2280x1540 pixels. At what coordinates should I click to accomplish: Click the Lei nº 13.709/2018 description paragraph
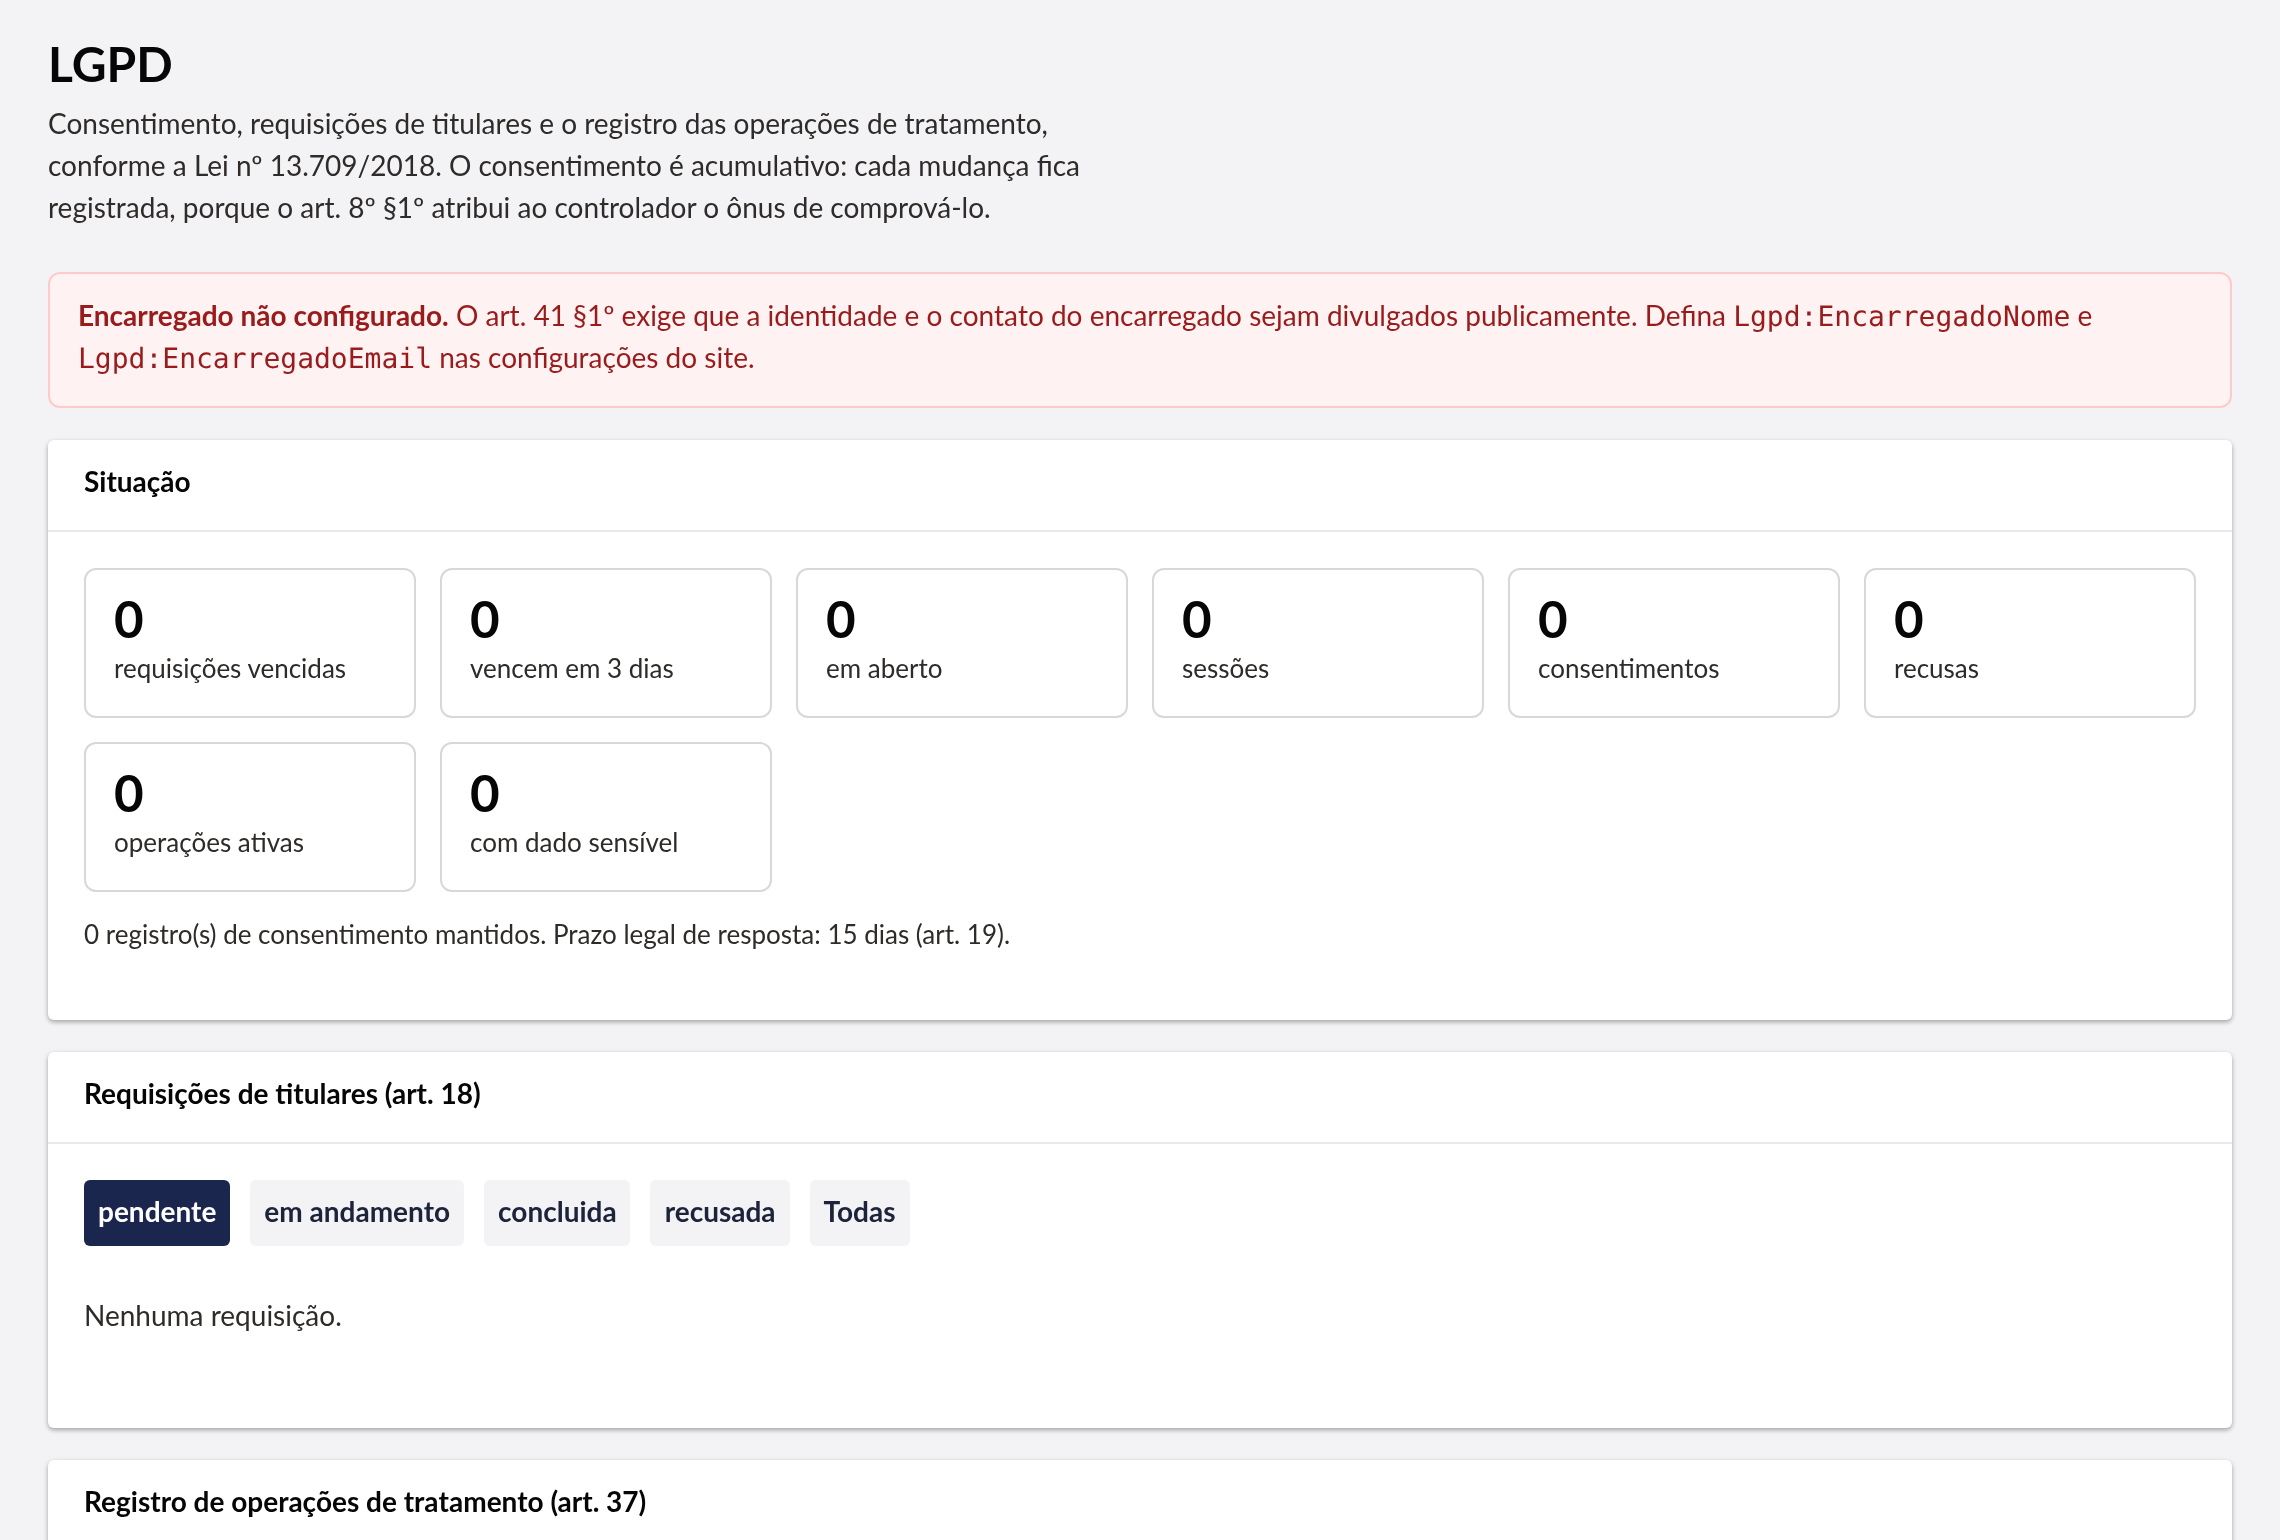pos(564,166)
